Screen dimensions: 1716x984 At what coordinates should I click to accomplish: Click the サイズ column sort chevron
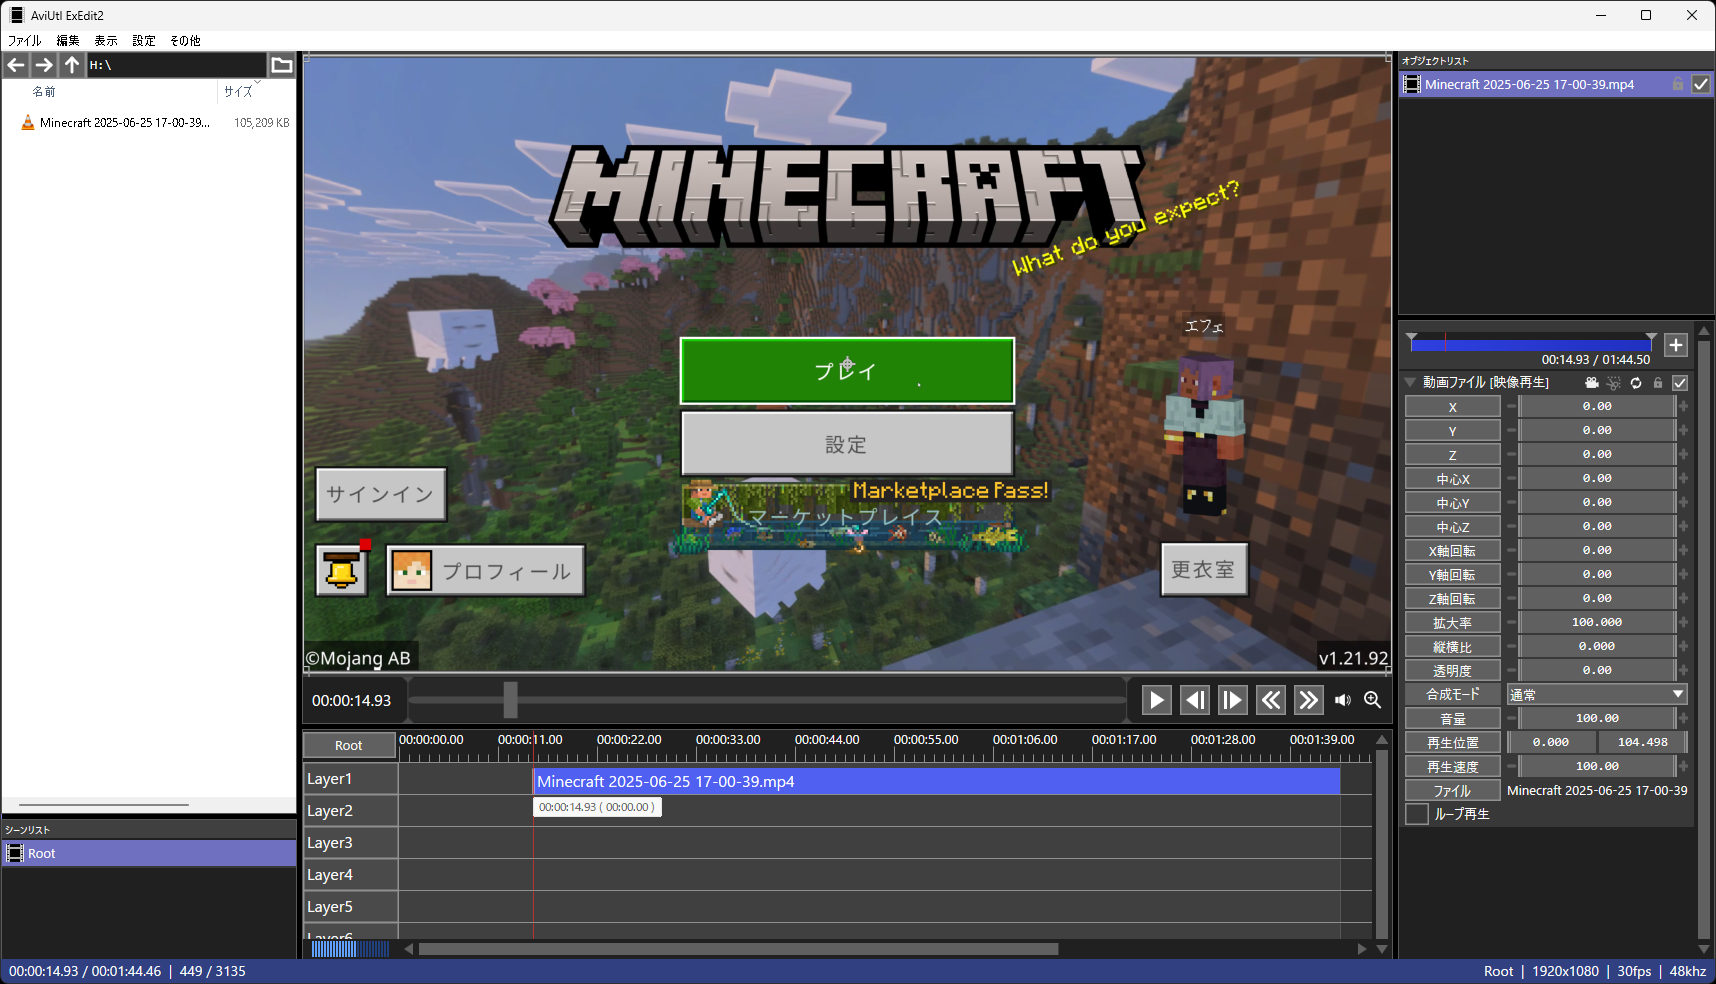[257, 82]
